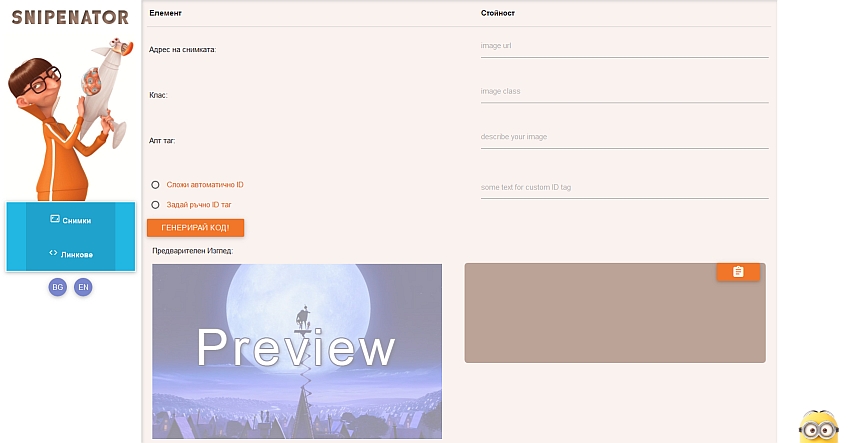Click the Алт таг: label

162,141
